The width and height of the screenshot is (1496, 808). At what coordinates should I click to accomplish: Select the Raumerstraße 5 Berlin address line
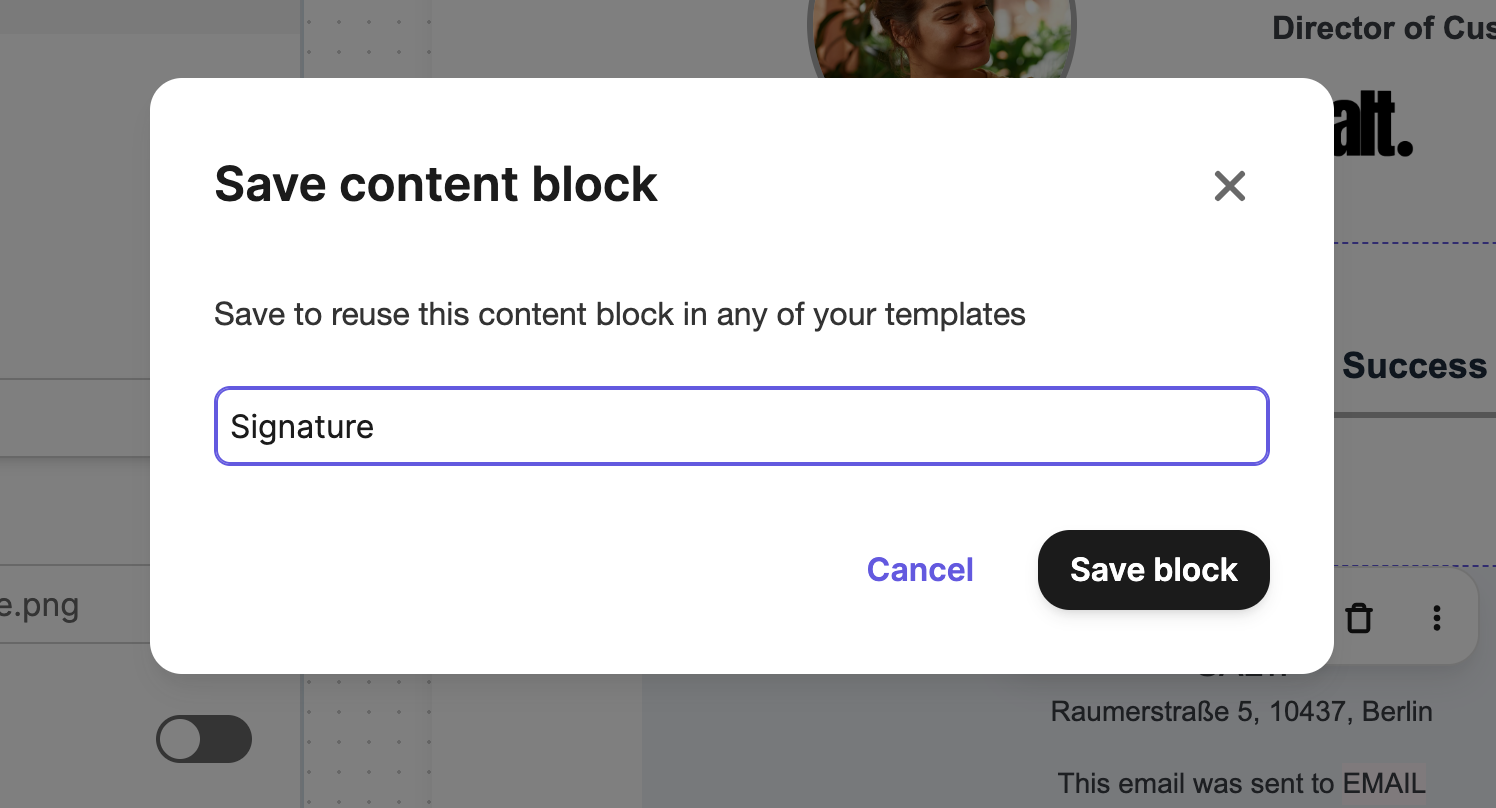[x=1241, y=712]
